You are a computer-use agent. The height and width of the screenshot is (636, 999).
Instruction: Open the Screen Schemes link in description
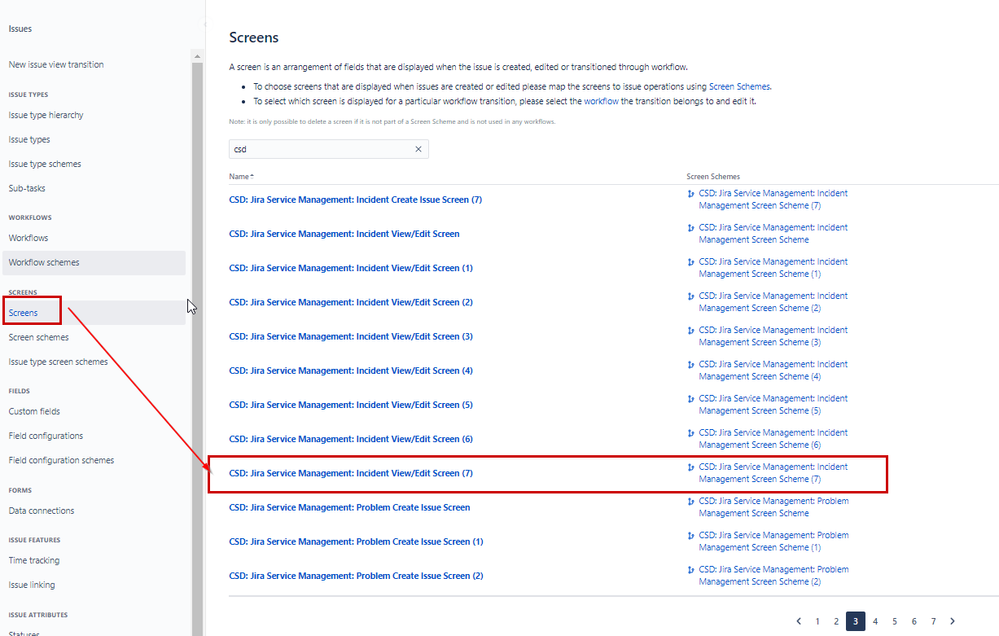[x=739, y=87]
